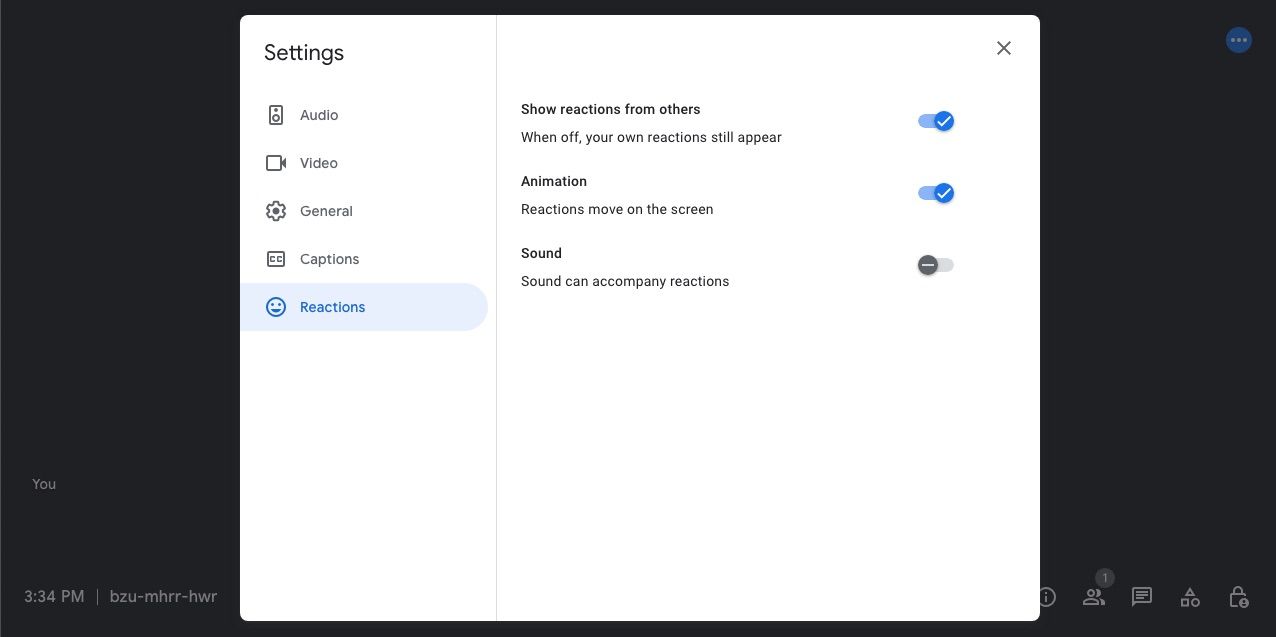Click the Reactions smiley face icon
This screenshot has width=1276, height=637.
(x=276, y=307)
